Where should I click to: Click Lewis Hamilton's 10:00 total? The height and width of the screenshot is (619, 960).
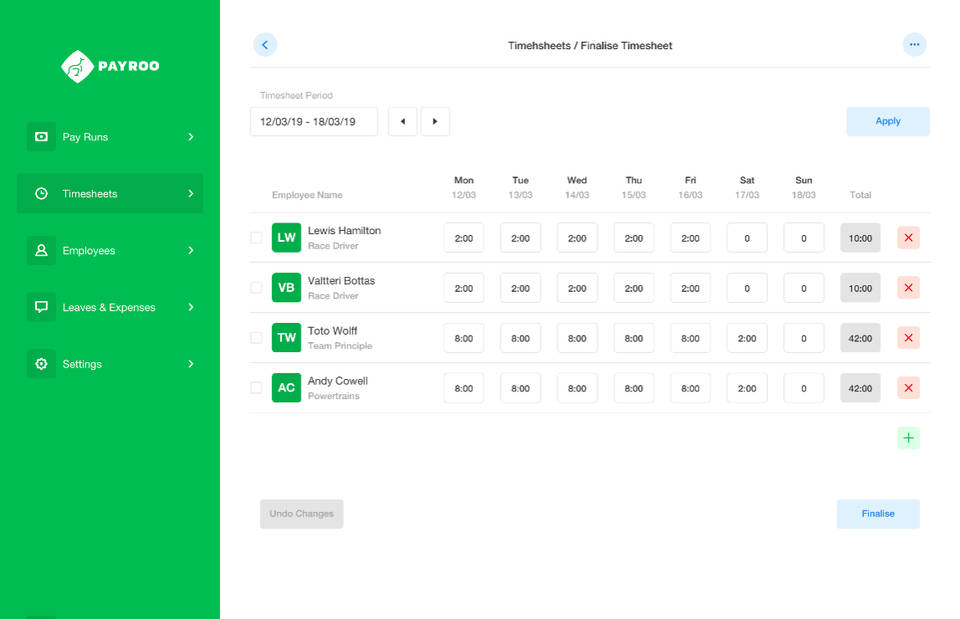860,238
